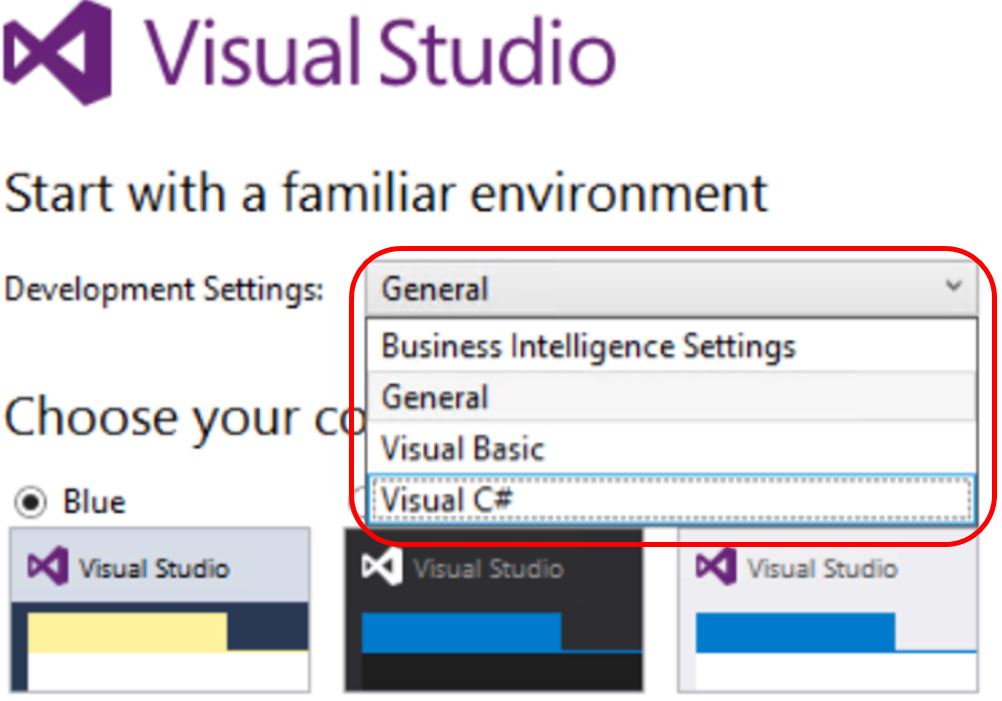Choose the blue theme preview thumbnail
The width and height of the screenshot is (1002, 701).
click(x=159, y=610)
